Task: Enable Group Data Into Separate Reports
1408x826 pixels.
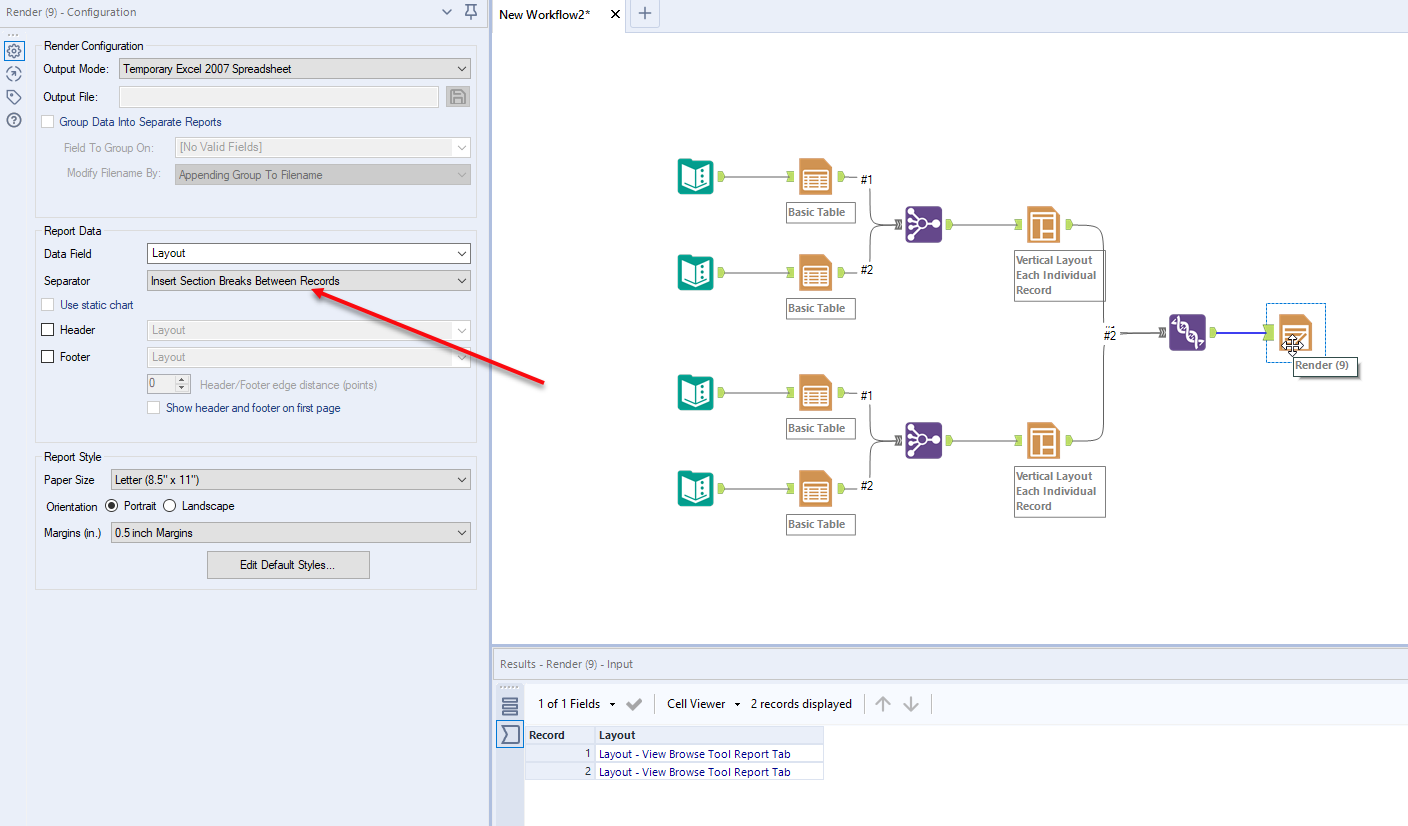Action: pos(46,121)
